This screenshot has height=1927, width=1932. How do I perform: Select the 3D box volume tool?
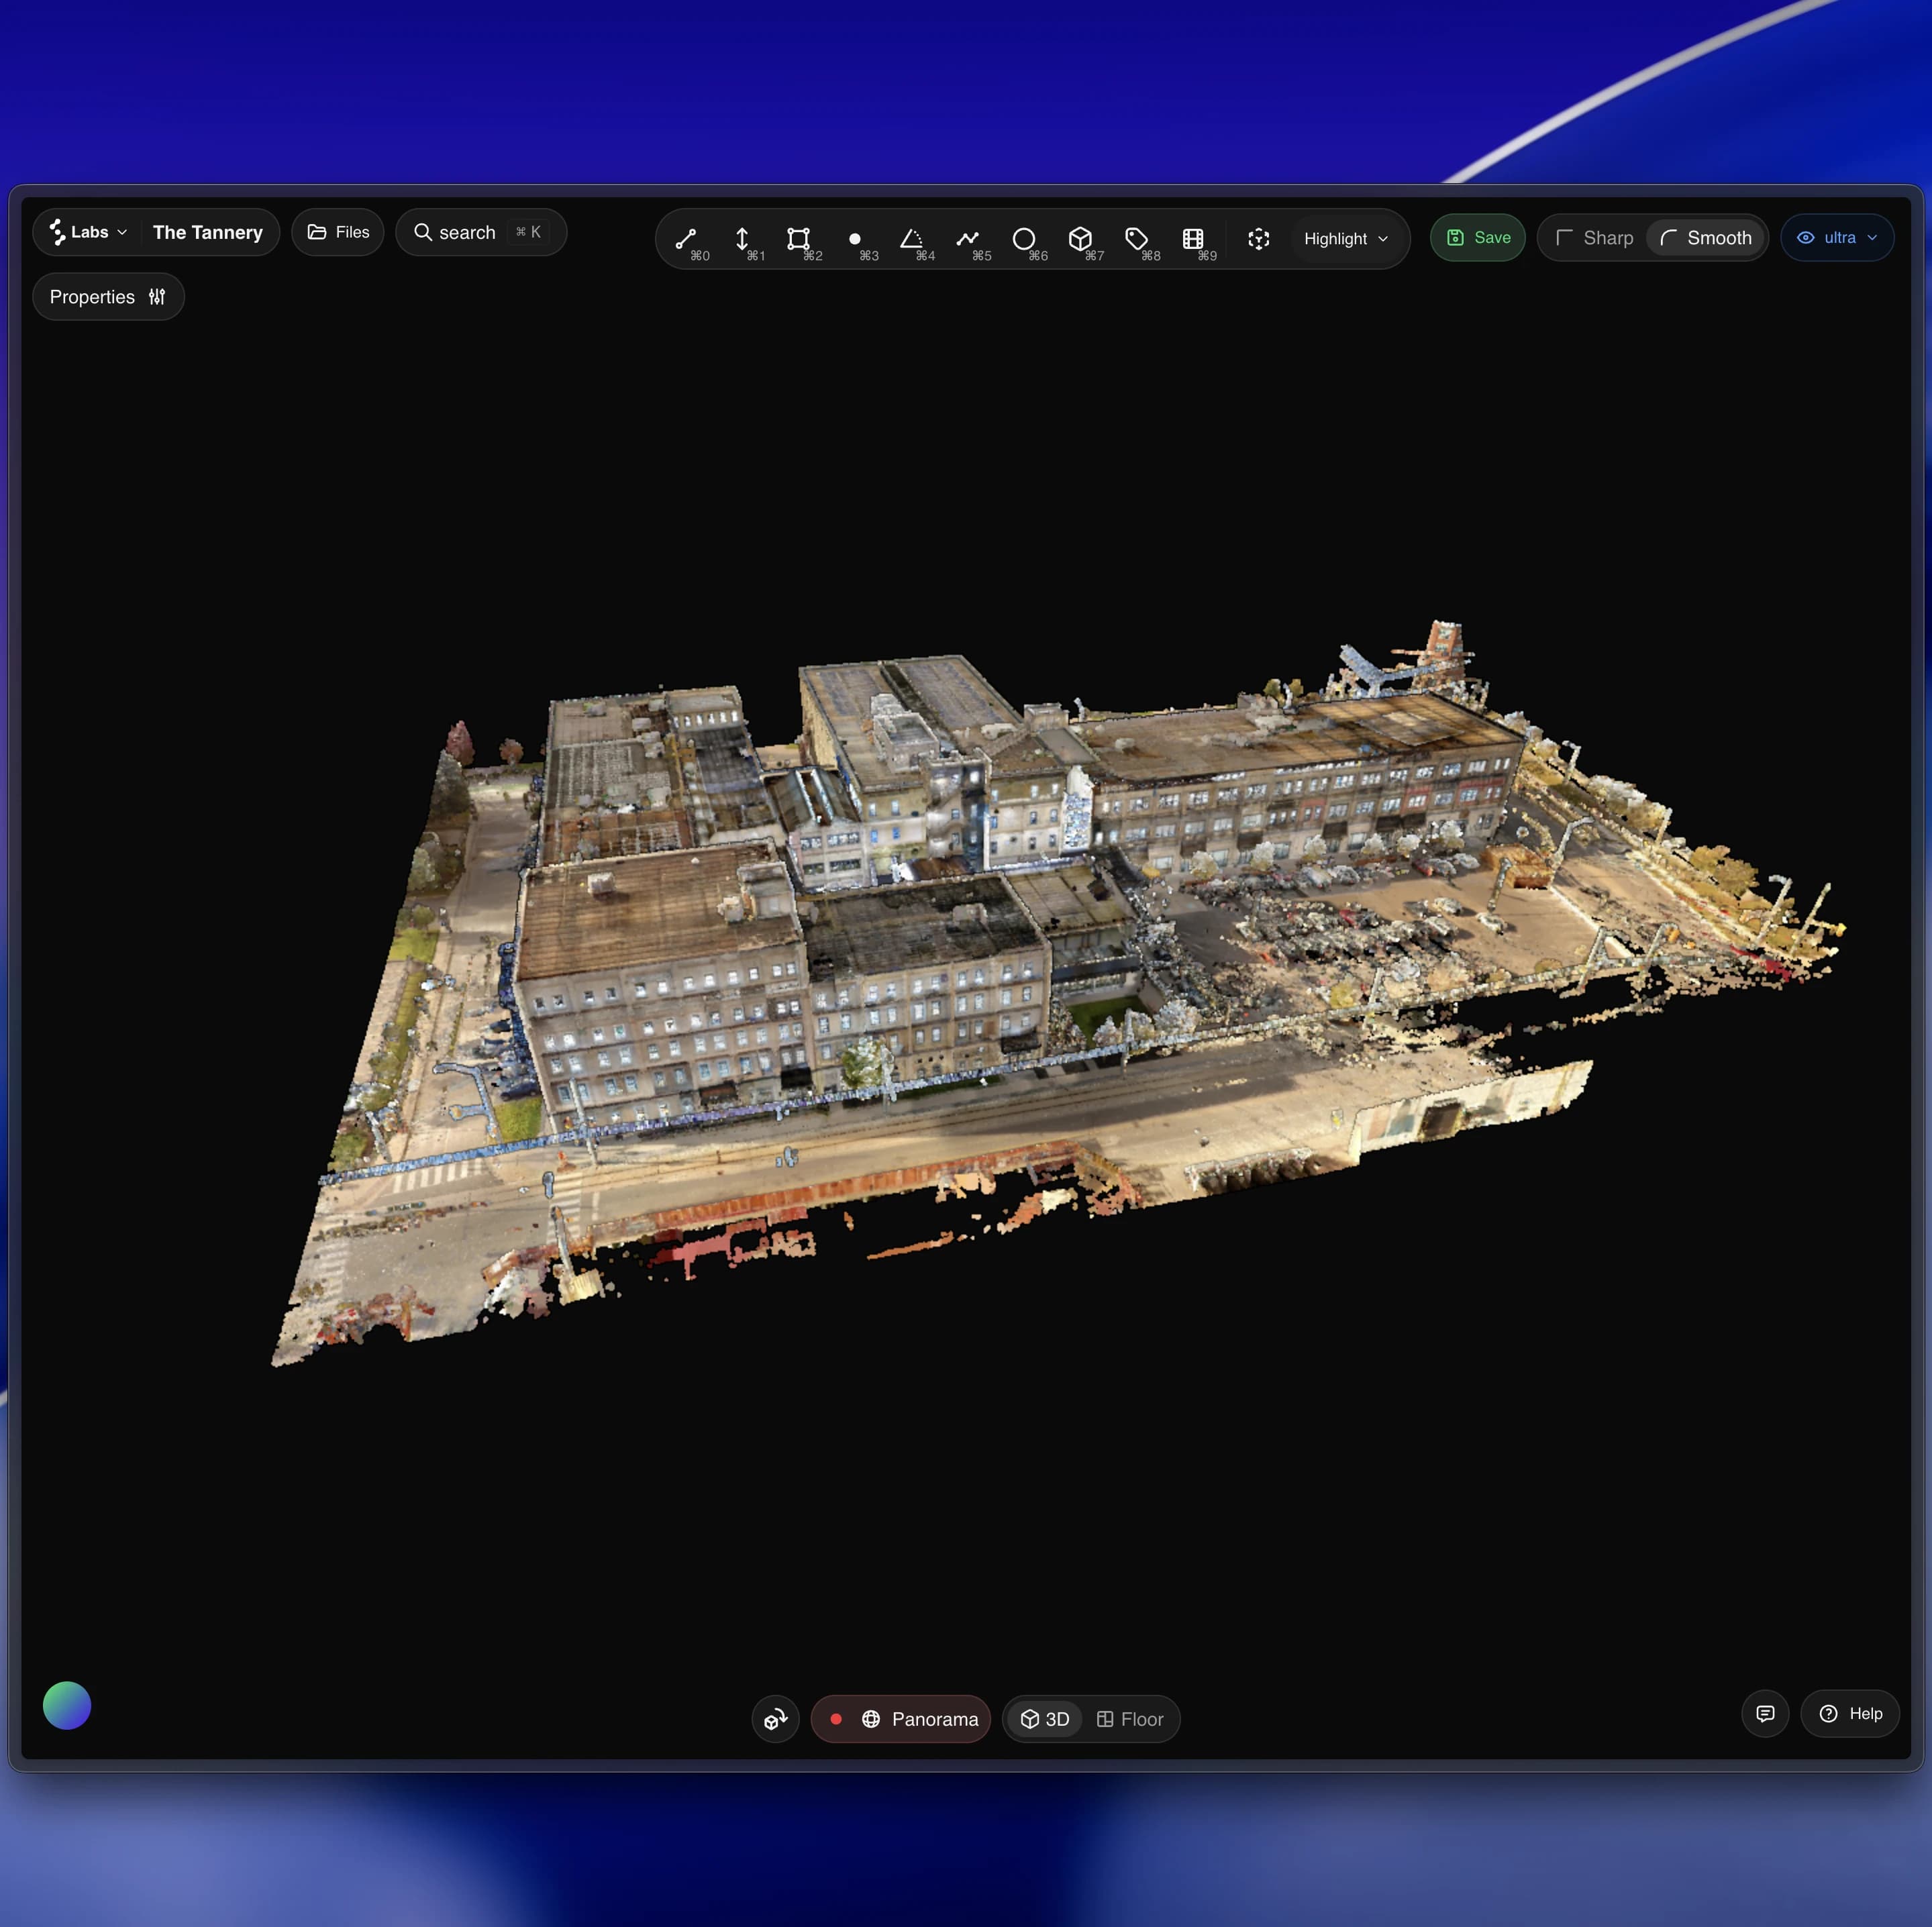[x=1080, y=239]
